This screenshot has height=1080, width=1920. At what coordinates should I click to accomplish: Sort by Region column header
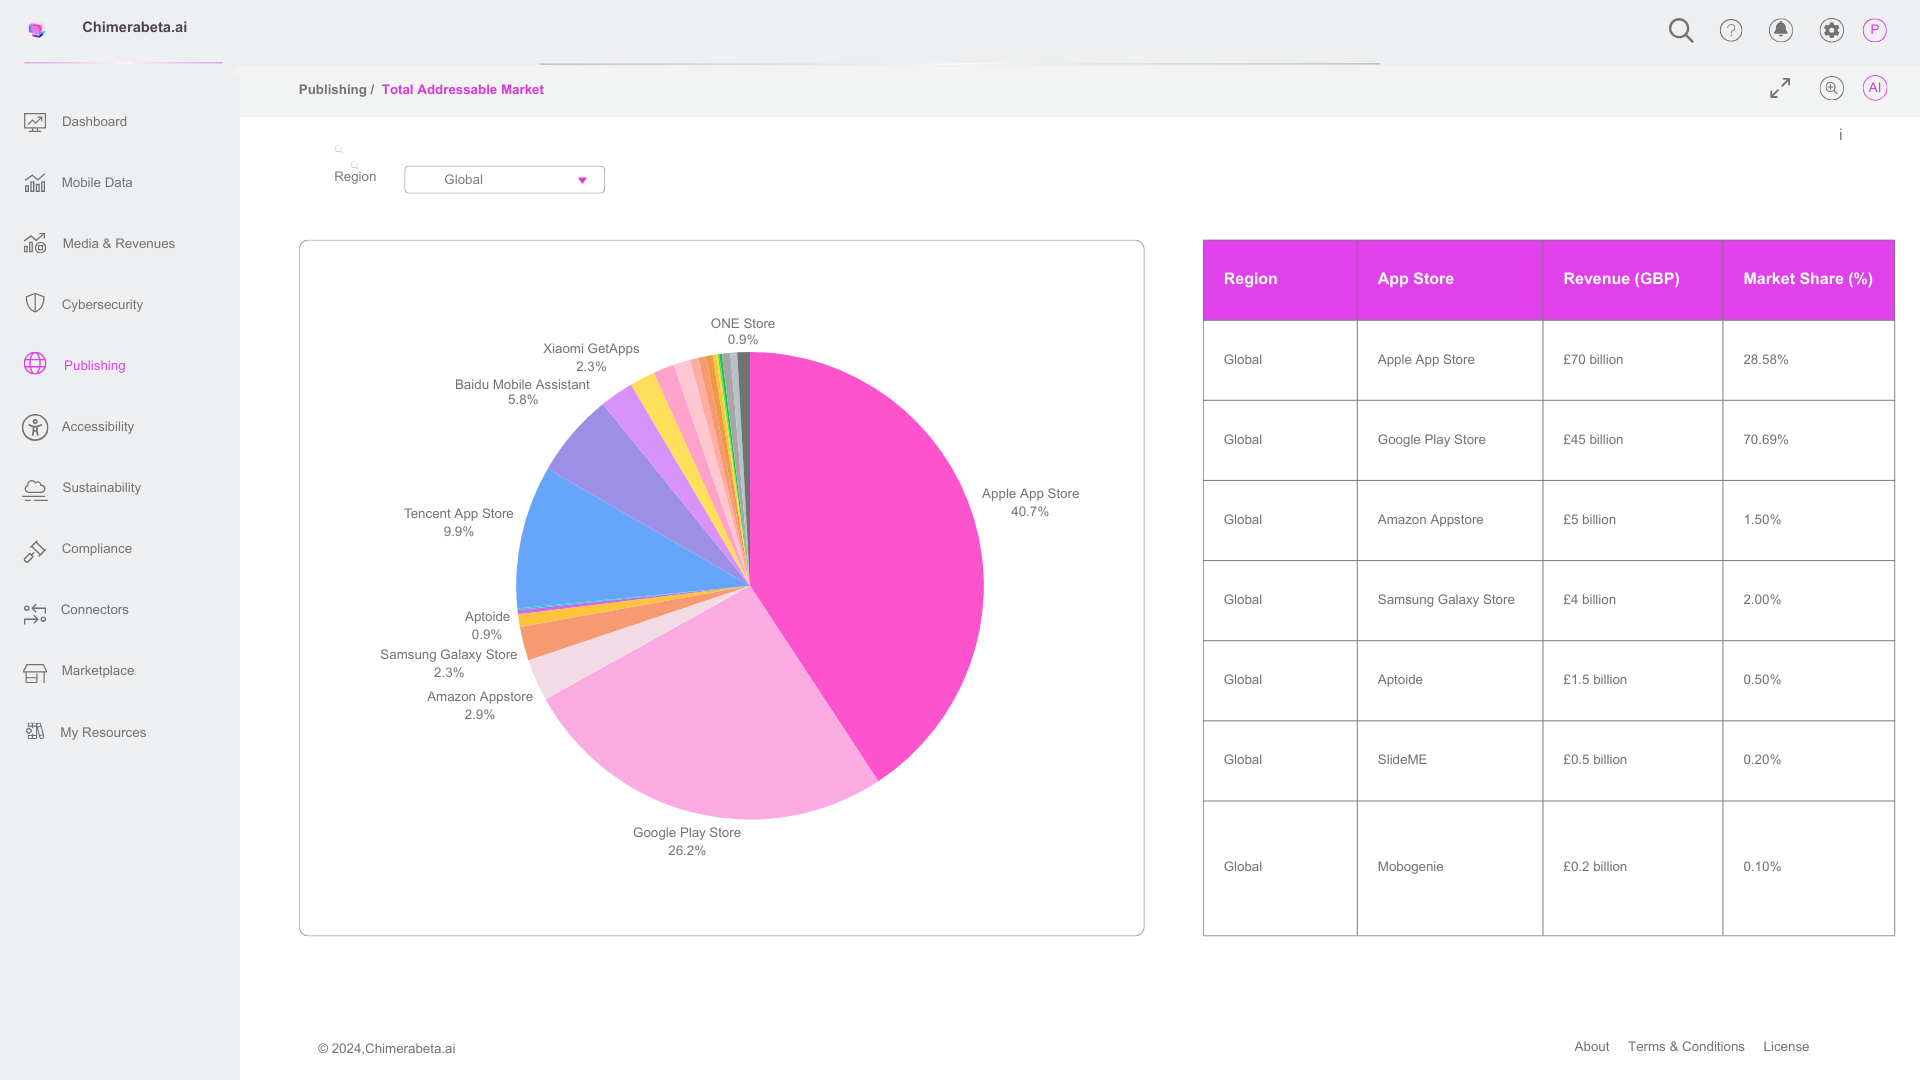[x=1279, y=280]
